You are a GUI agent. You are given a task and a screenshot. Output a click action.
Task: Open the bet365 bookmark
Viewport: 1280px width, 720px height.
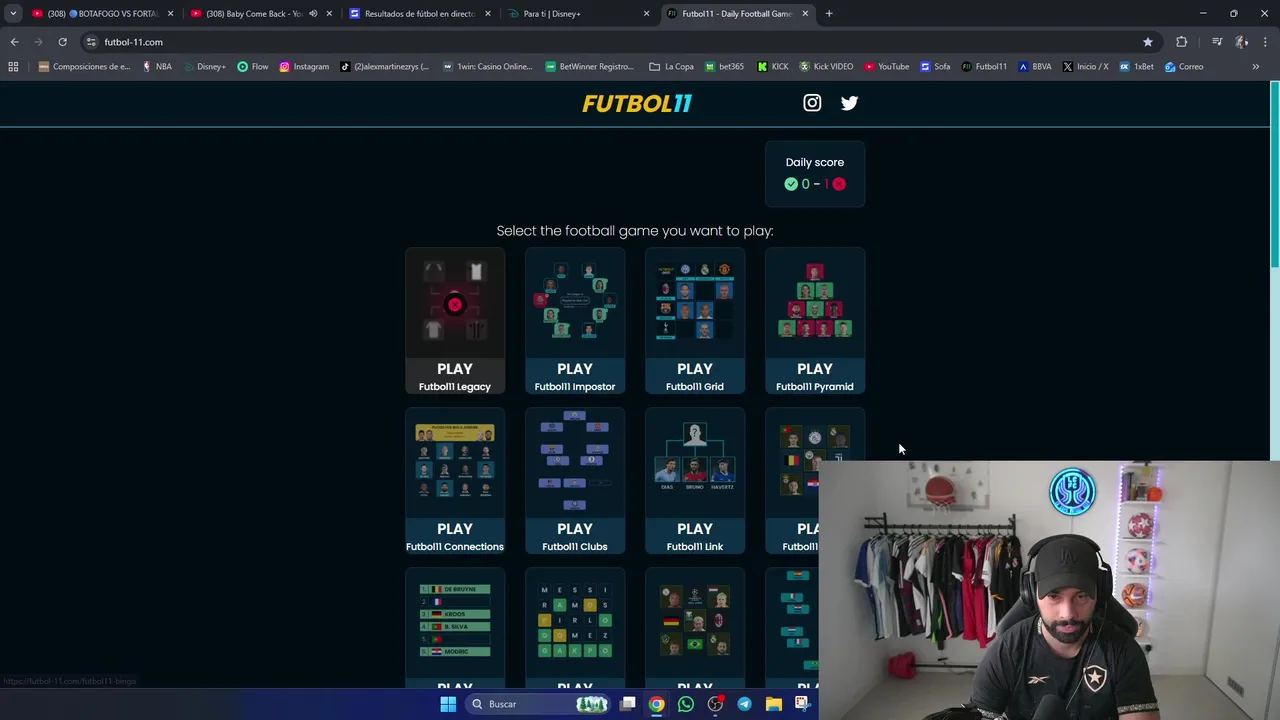(x=725, y=67)
